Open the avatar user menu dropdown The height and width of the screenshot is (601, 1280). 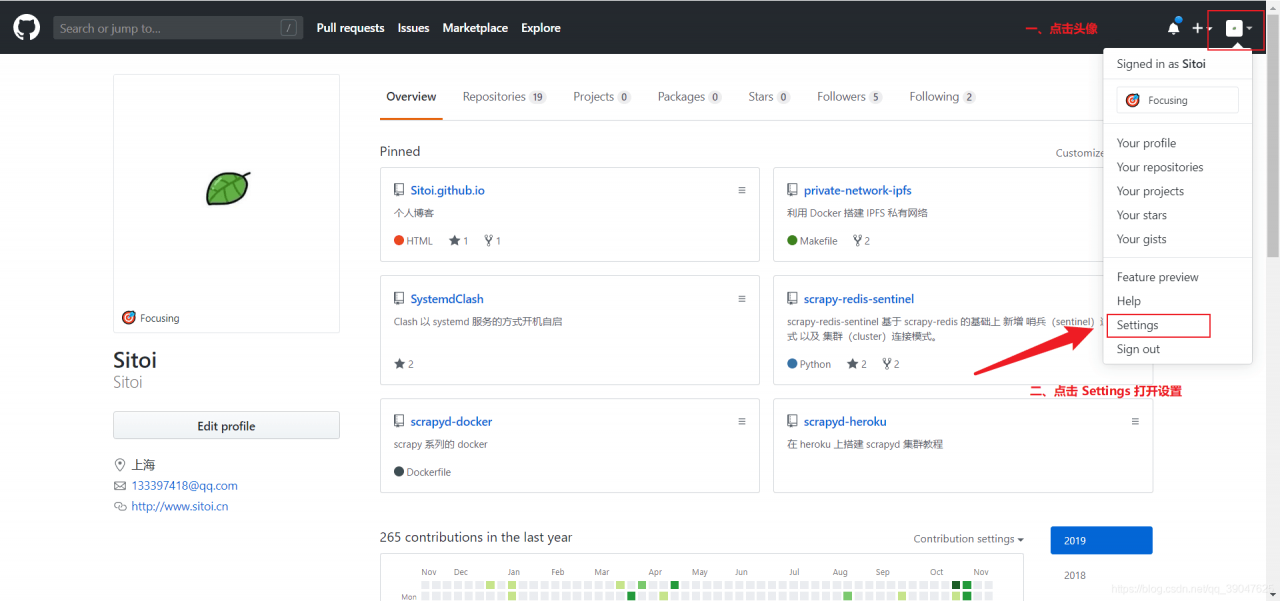1240,28
